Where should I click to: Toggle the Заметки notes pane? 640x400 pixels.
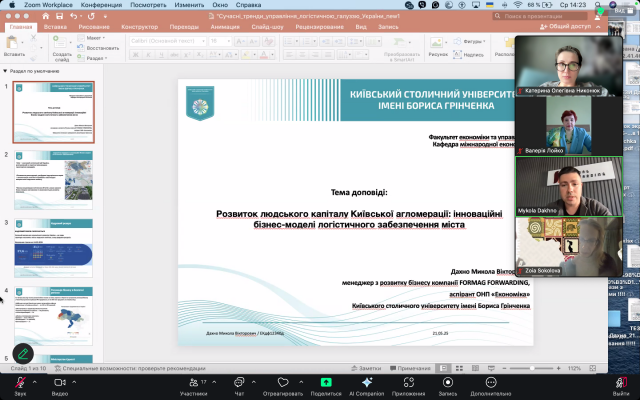tap(369, 368)
